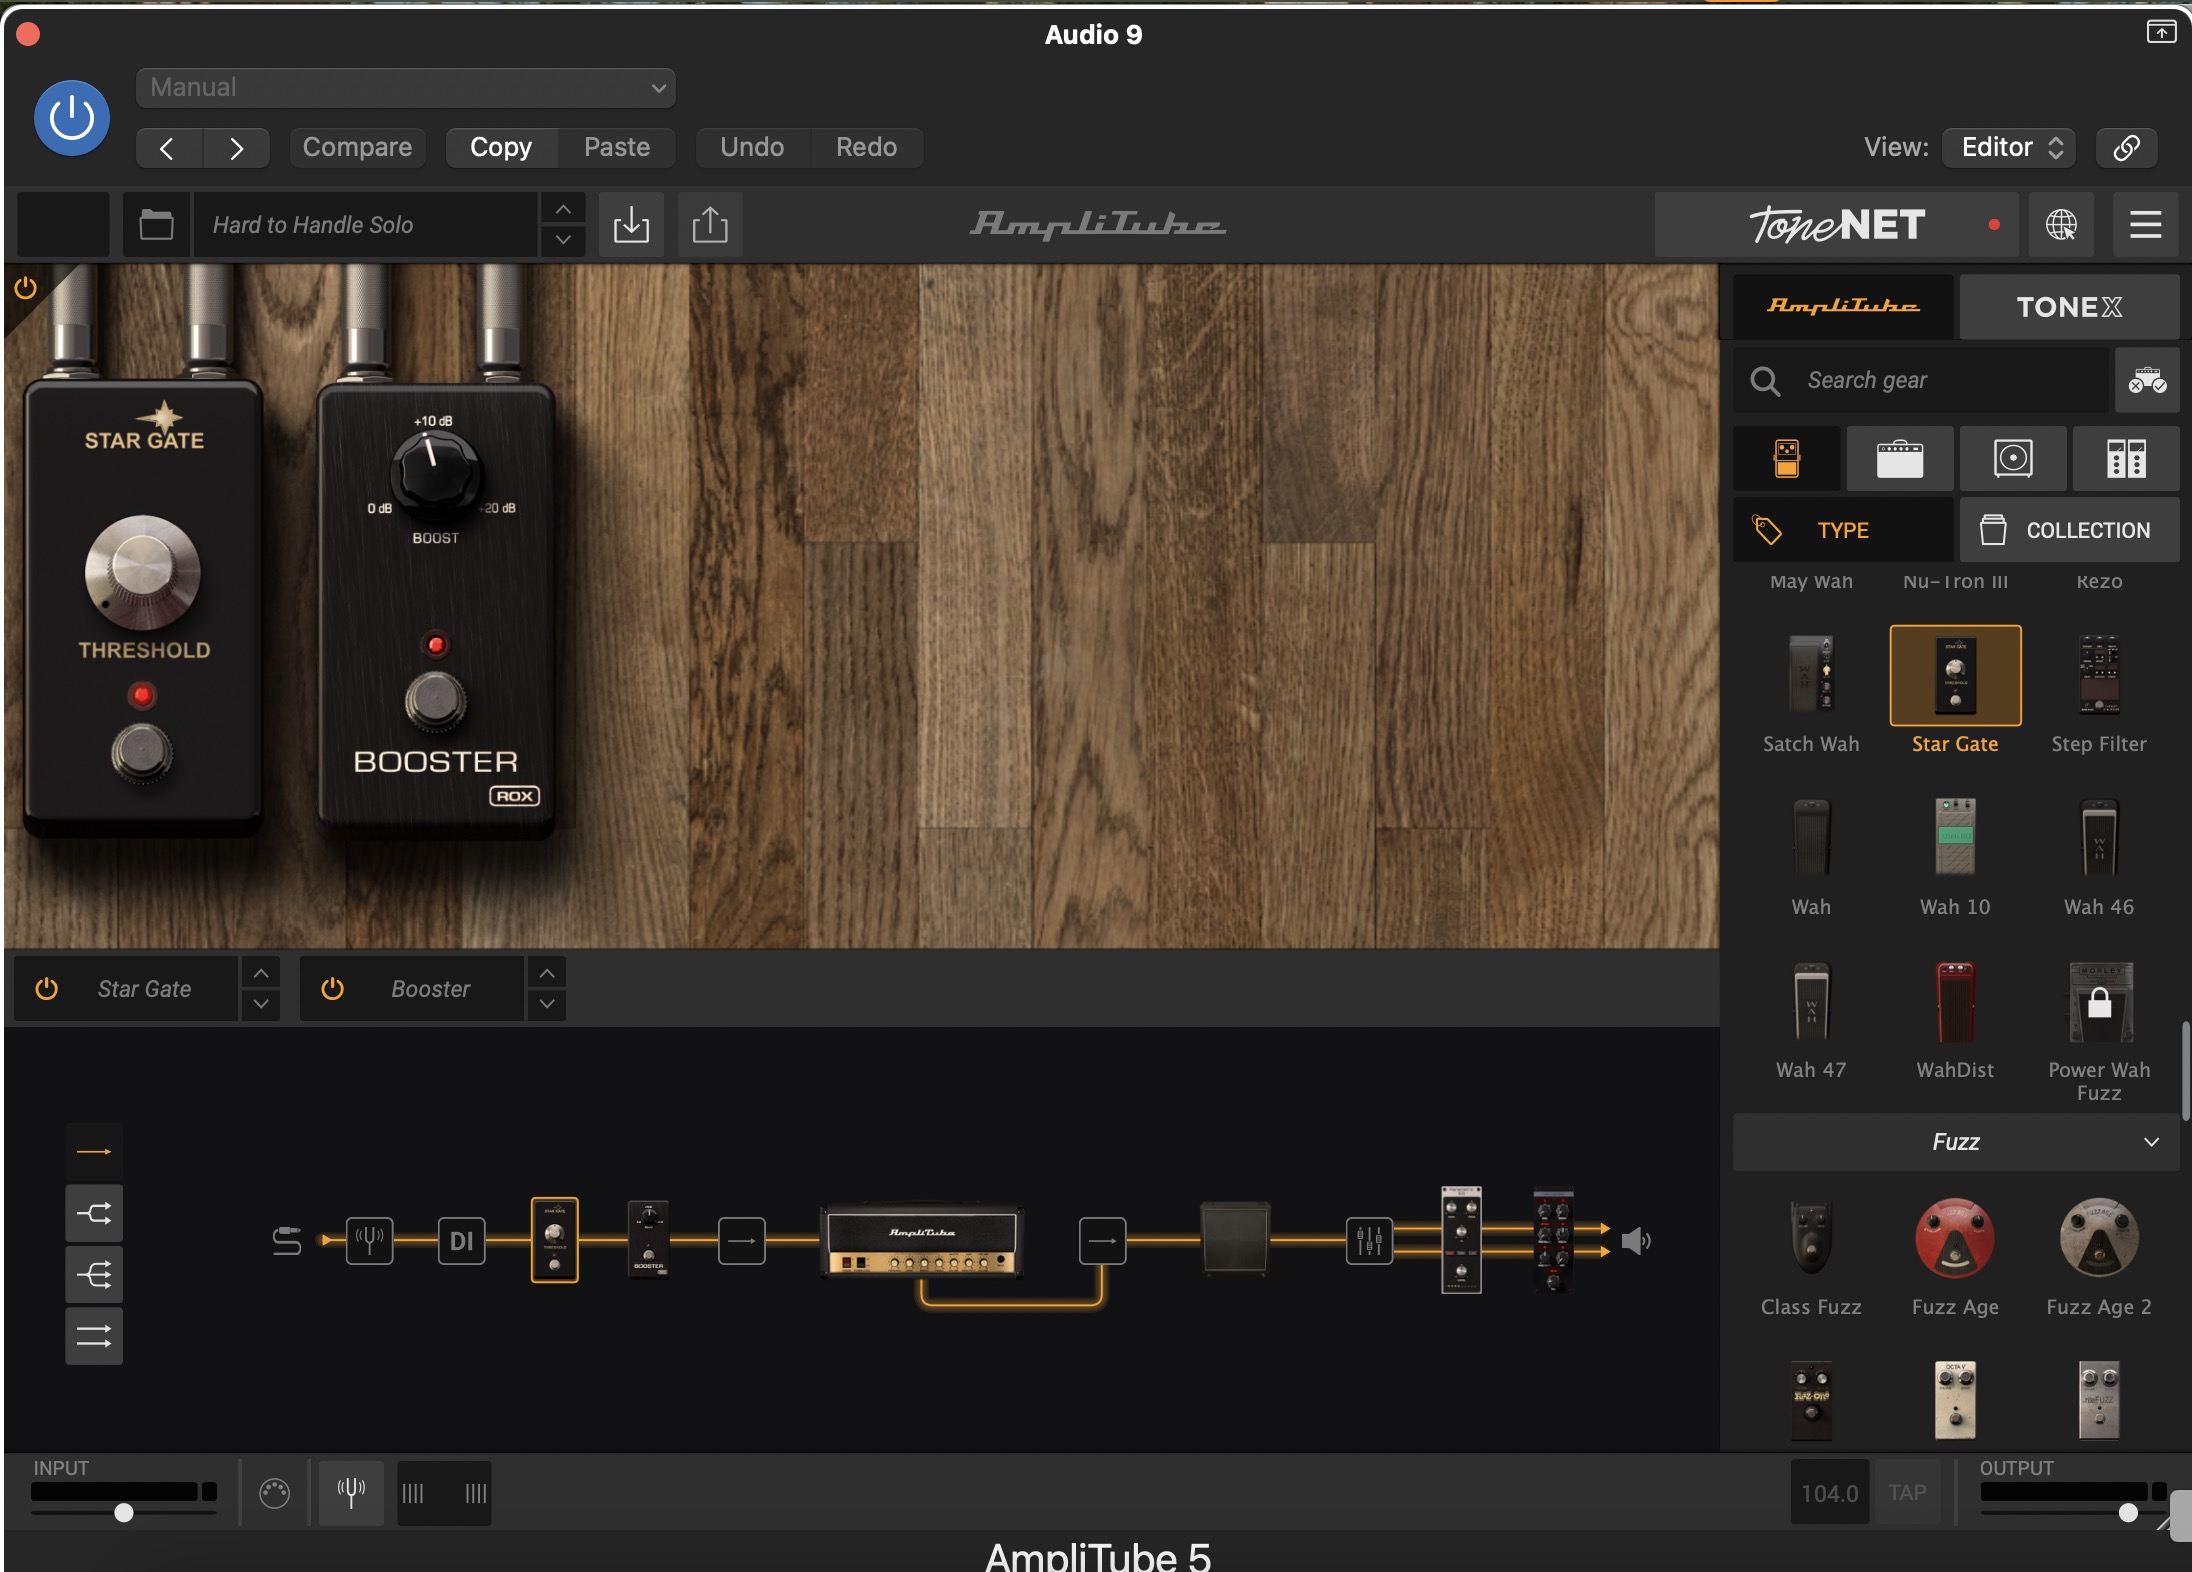Viewport: 2192px width, 1572px height.
Task: Select the Wah 10 pedal
Action: coord(1955,838)
